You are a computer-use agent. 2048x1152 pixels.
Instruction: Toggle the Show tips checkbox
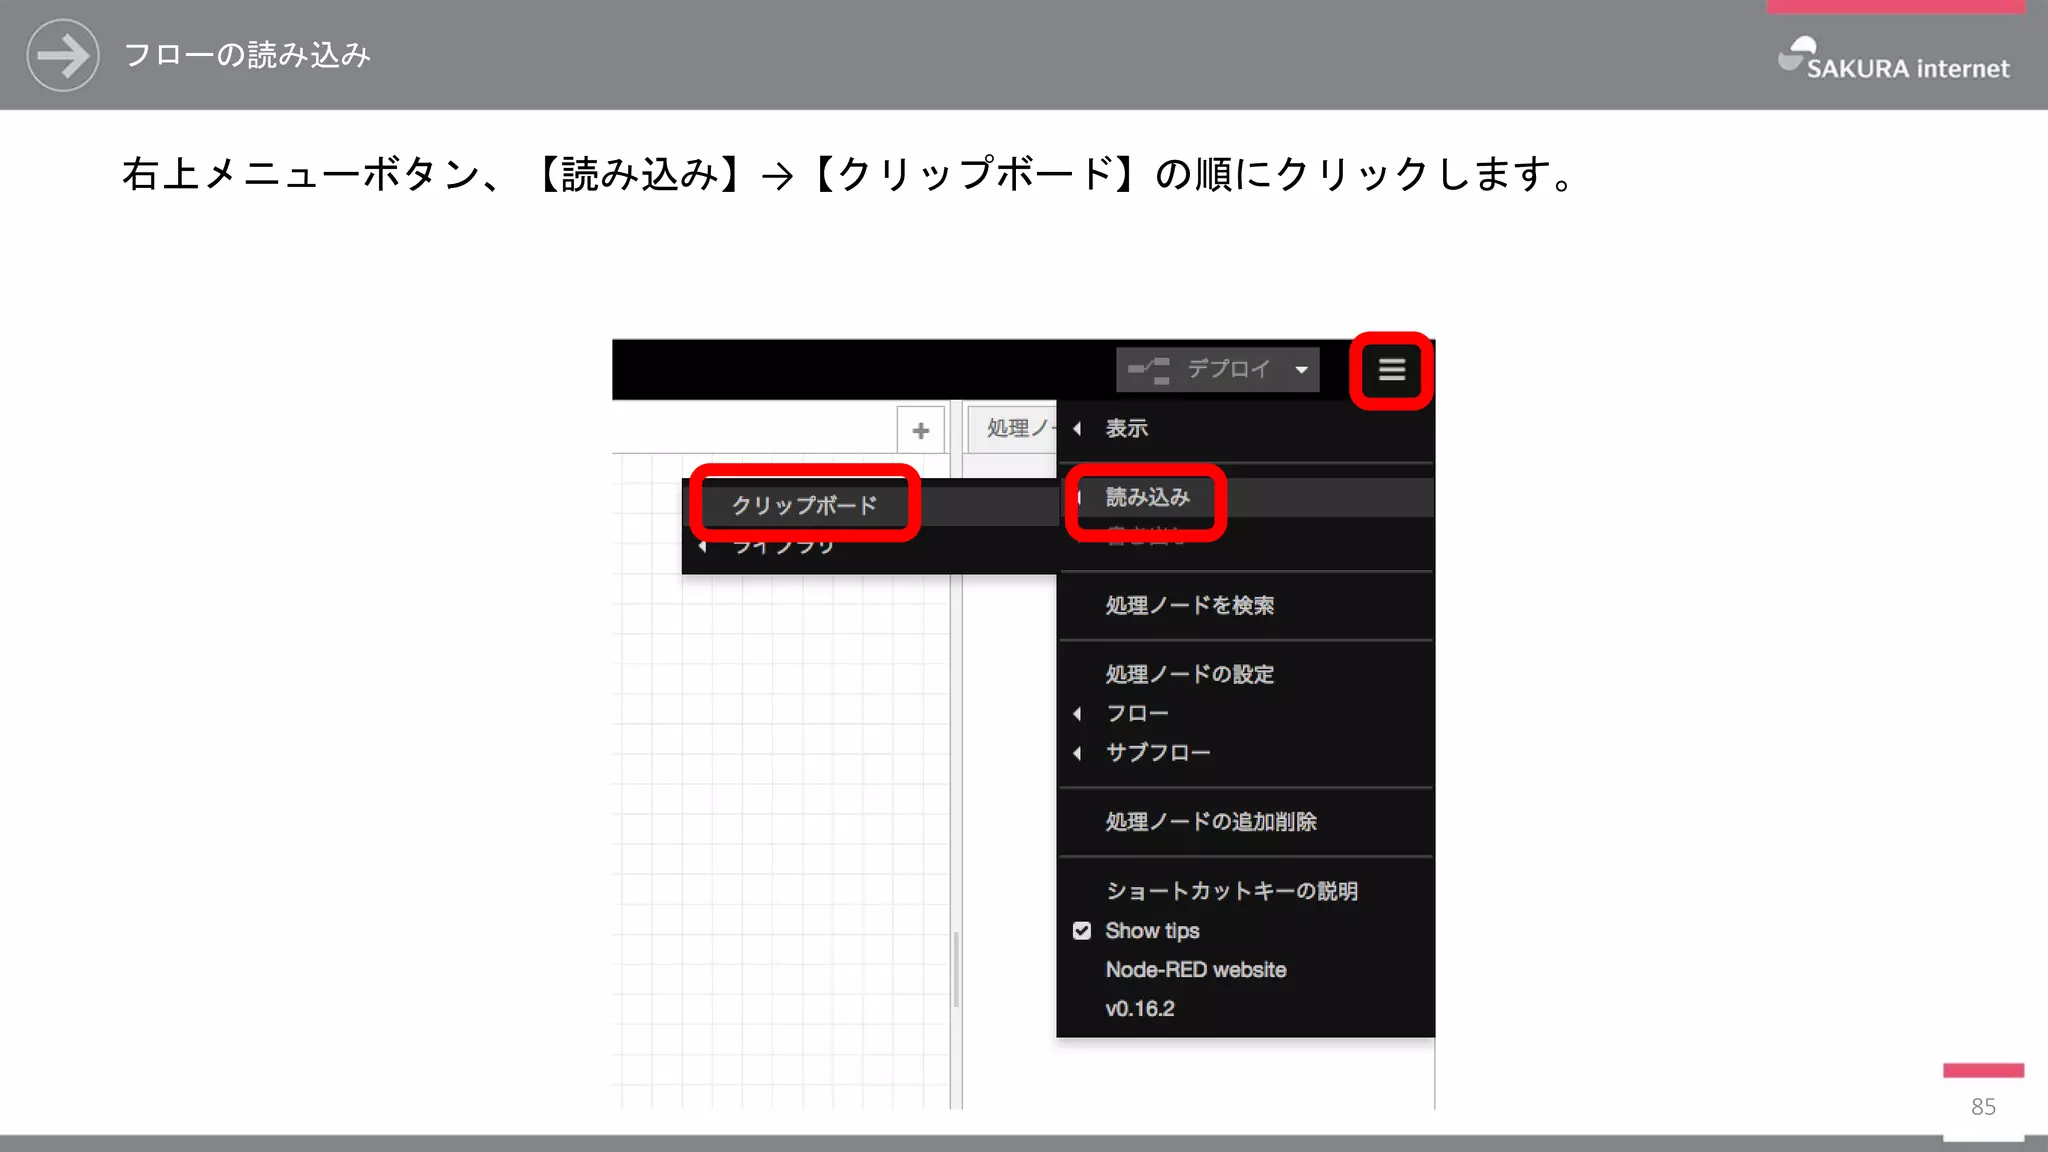click(1082, 930)
